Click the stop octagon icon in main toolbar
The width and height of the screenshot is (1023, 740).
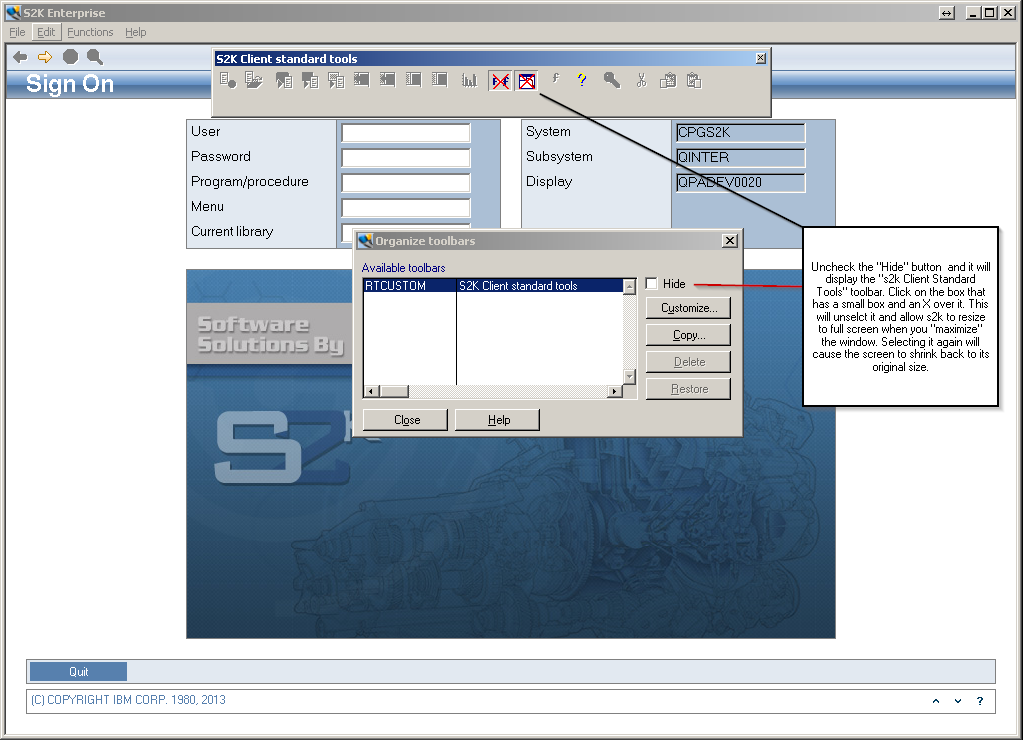coord(70,57)
